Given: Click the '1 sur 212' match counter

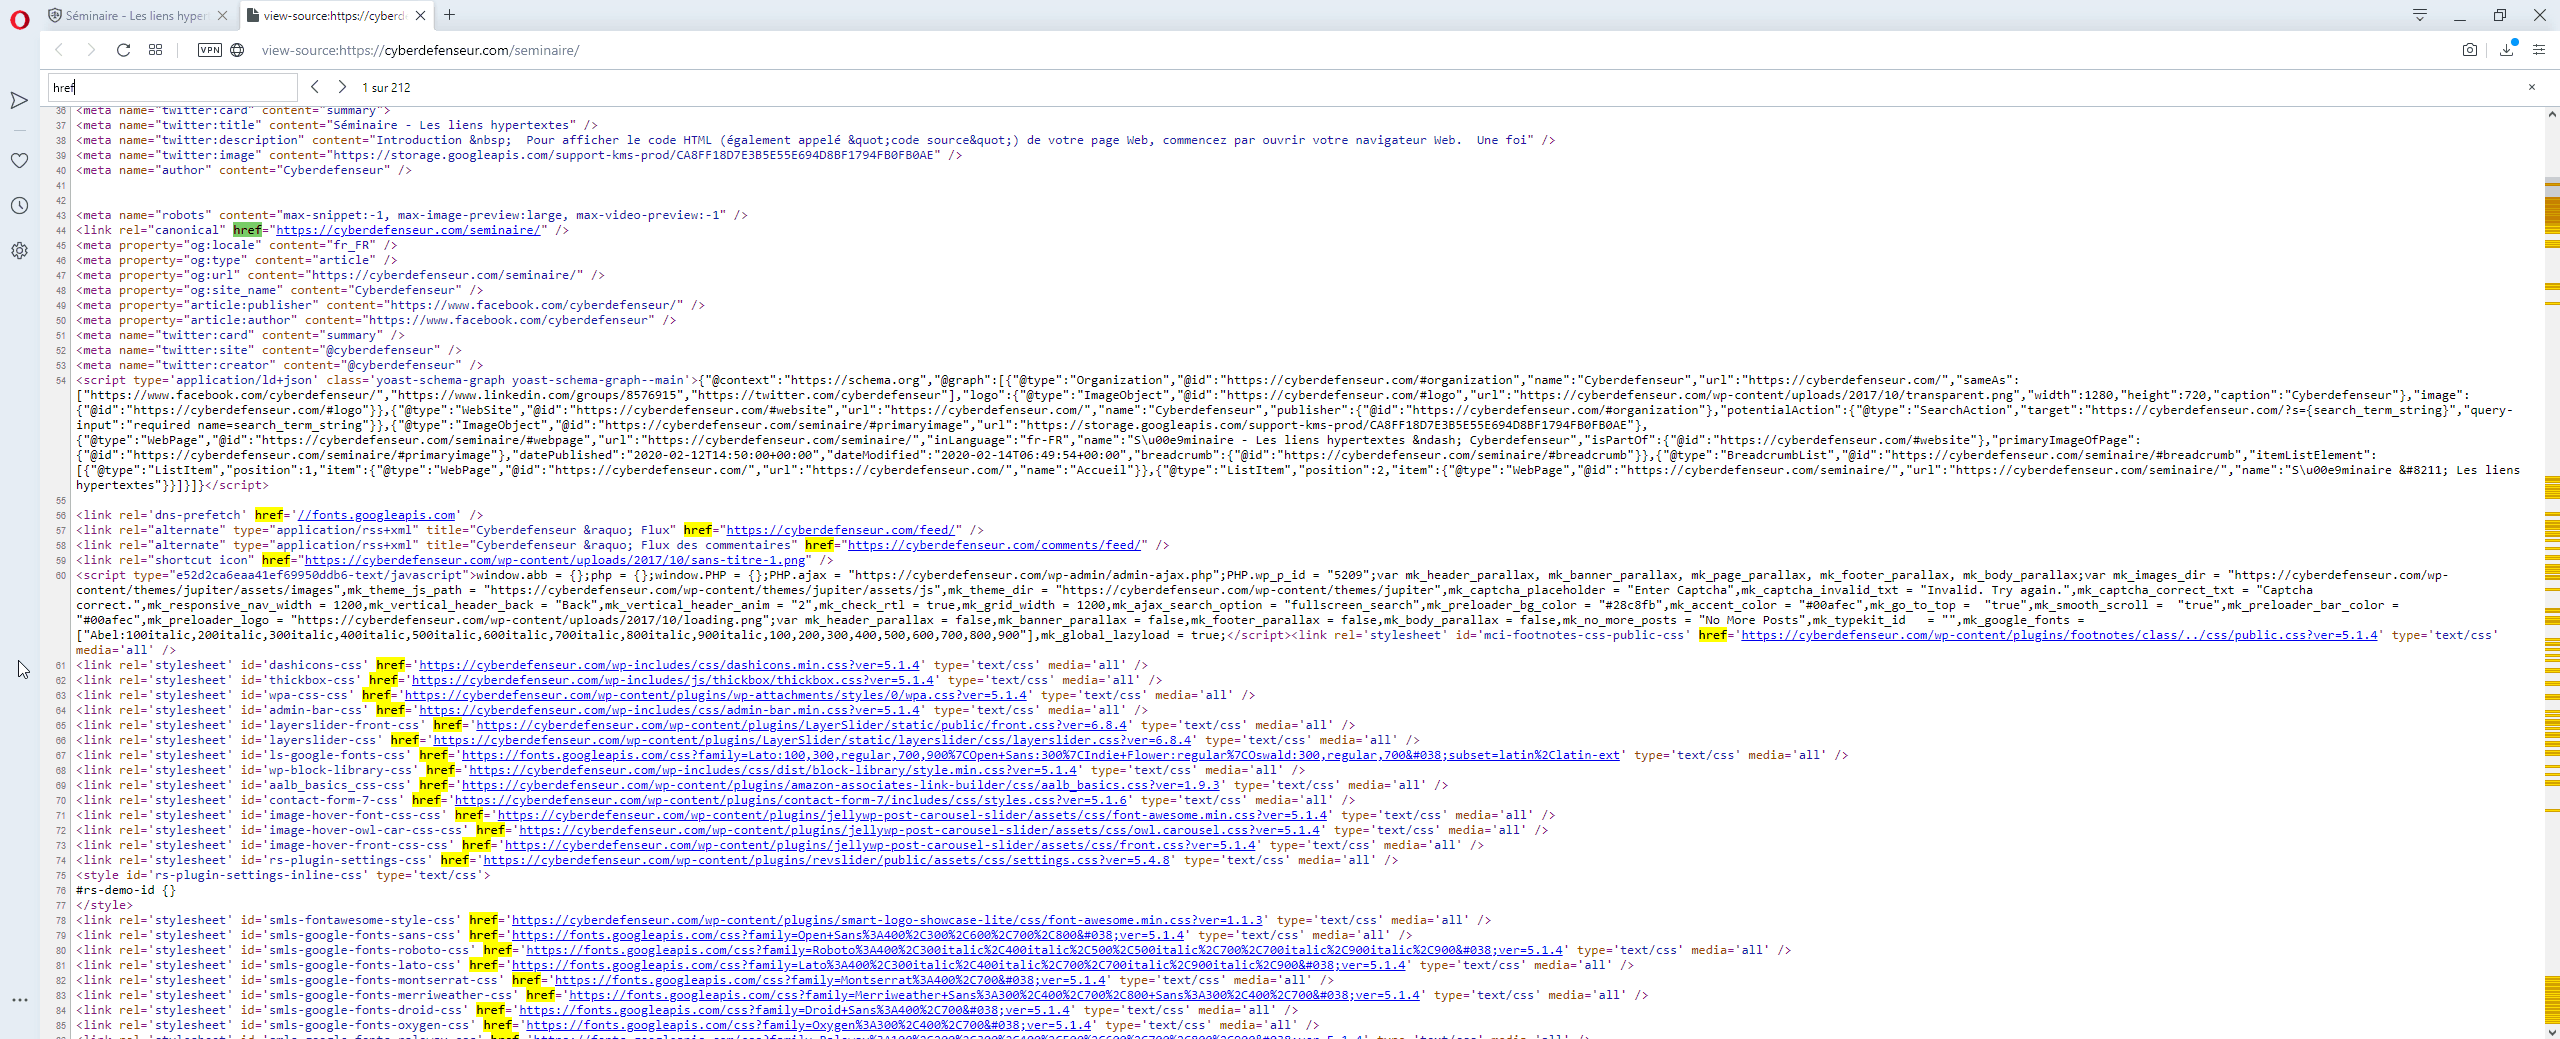Looking at the screenshot, I should click(386, 88).
